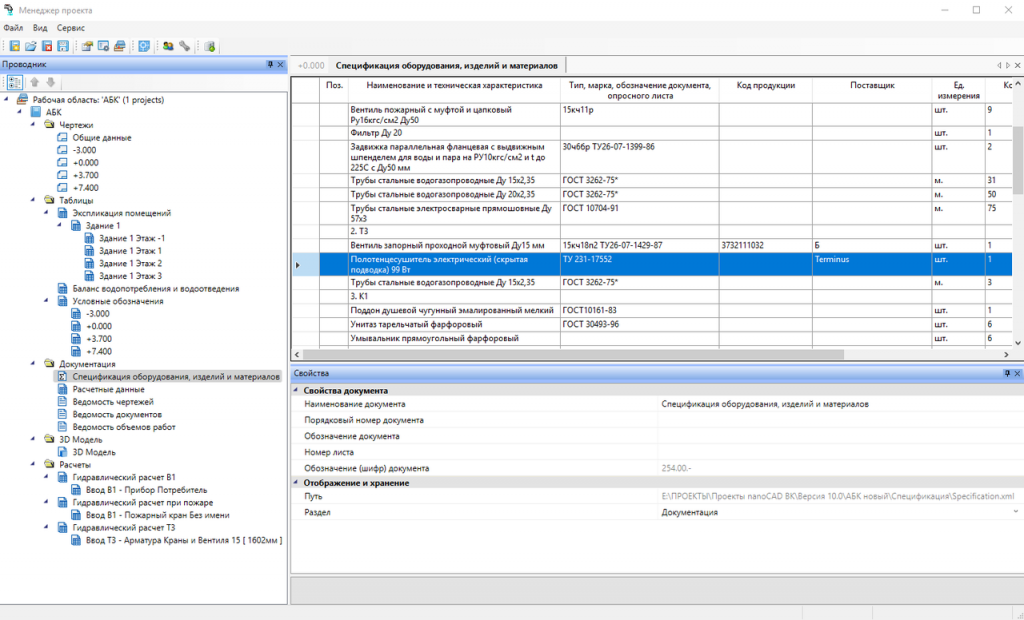
Task: Switch to the +0.000 document tab
Action: (311, 65)
